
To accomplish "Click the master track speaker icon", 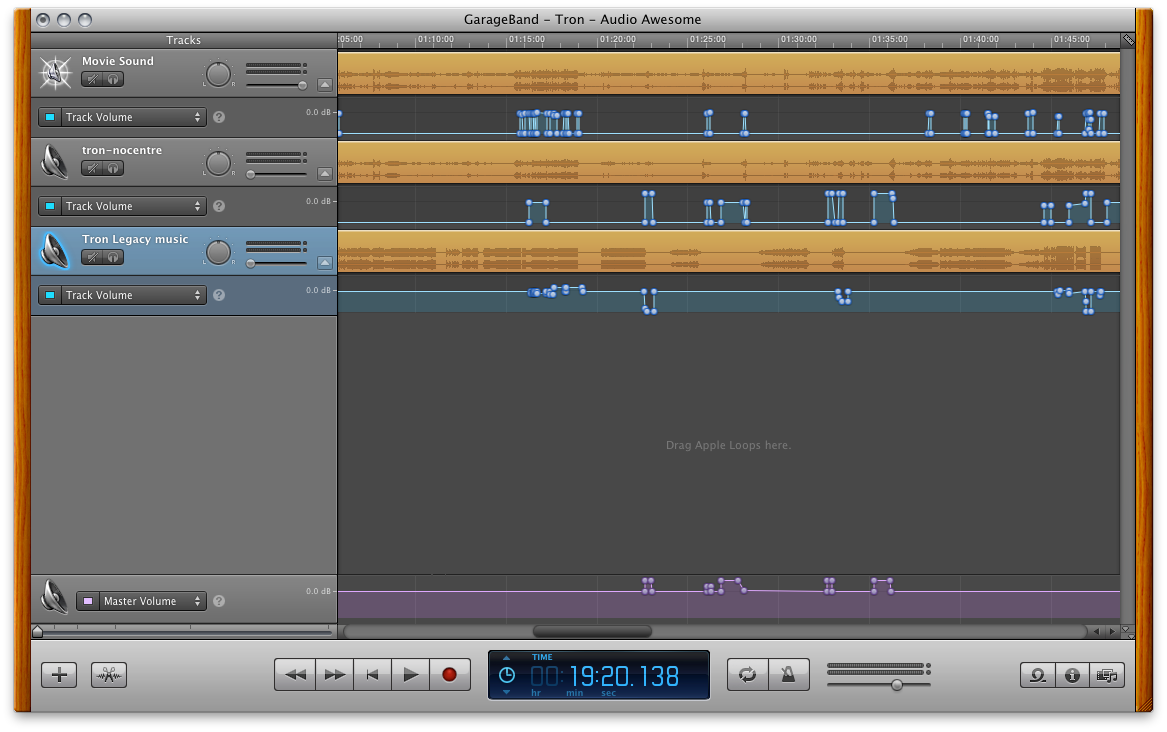I will pyautogui.click(x=54, y=597).
